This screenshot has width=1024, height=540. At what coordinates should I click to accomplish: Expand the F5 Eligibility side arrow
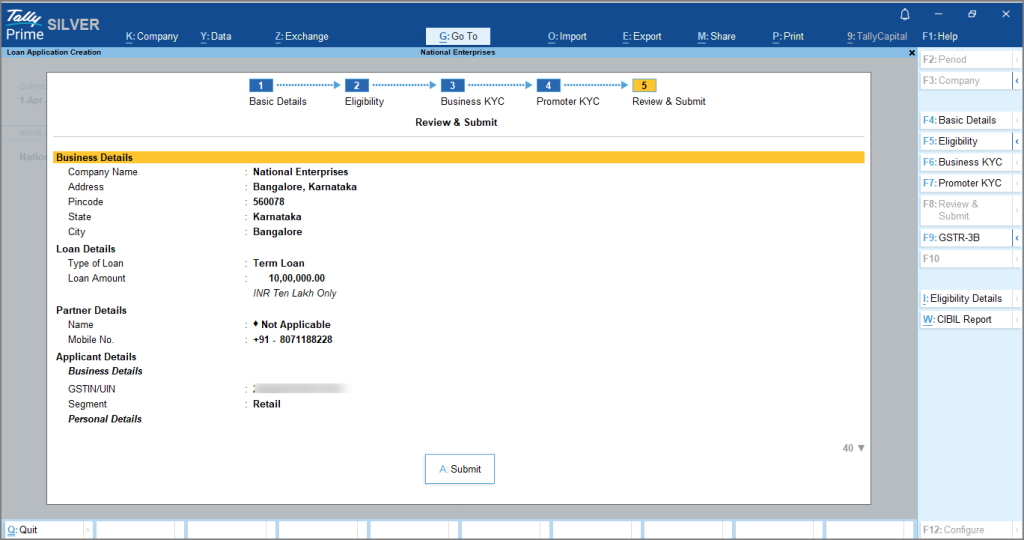[1017, 142]
